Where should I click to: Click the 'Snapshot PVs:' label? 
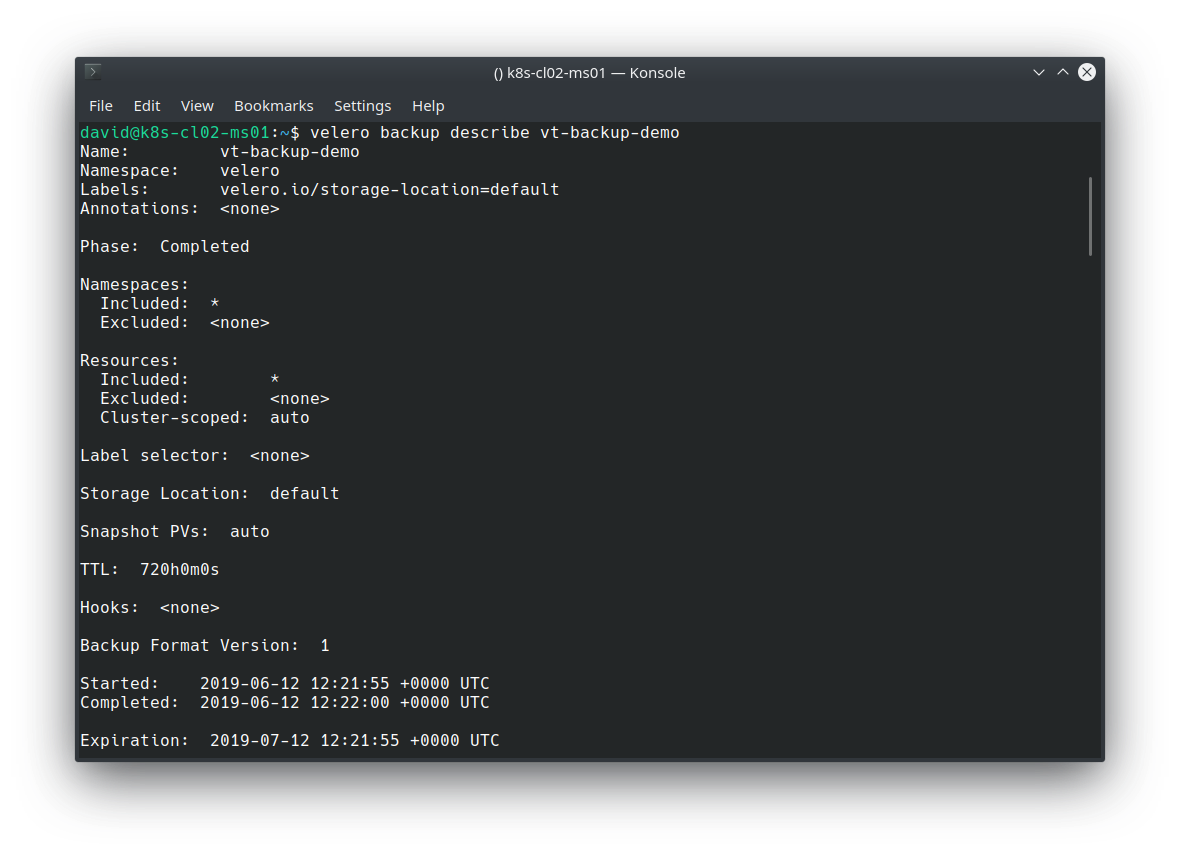(x=144, y=531)
